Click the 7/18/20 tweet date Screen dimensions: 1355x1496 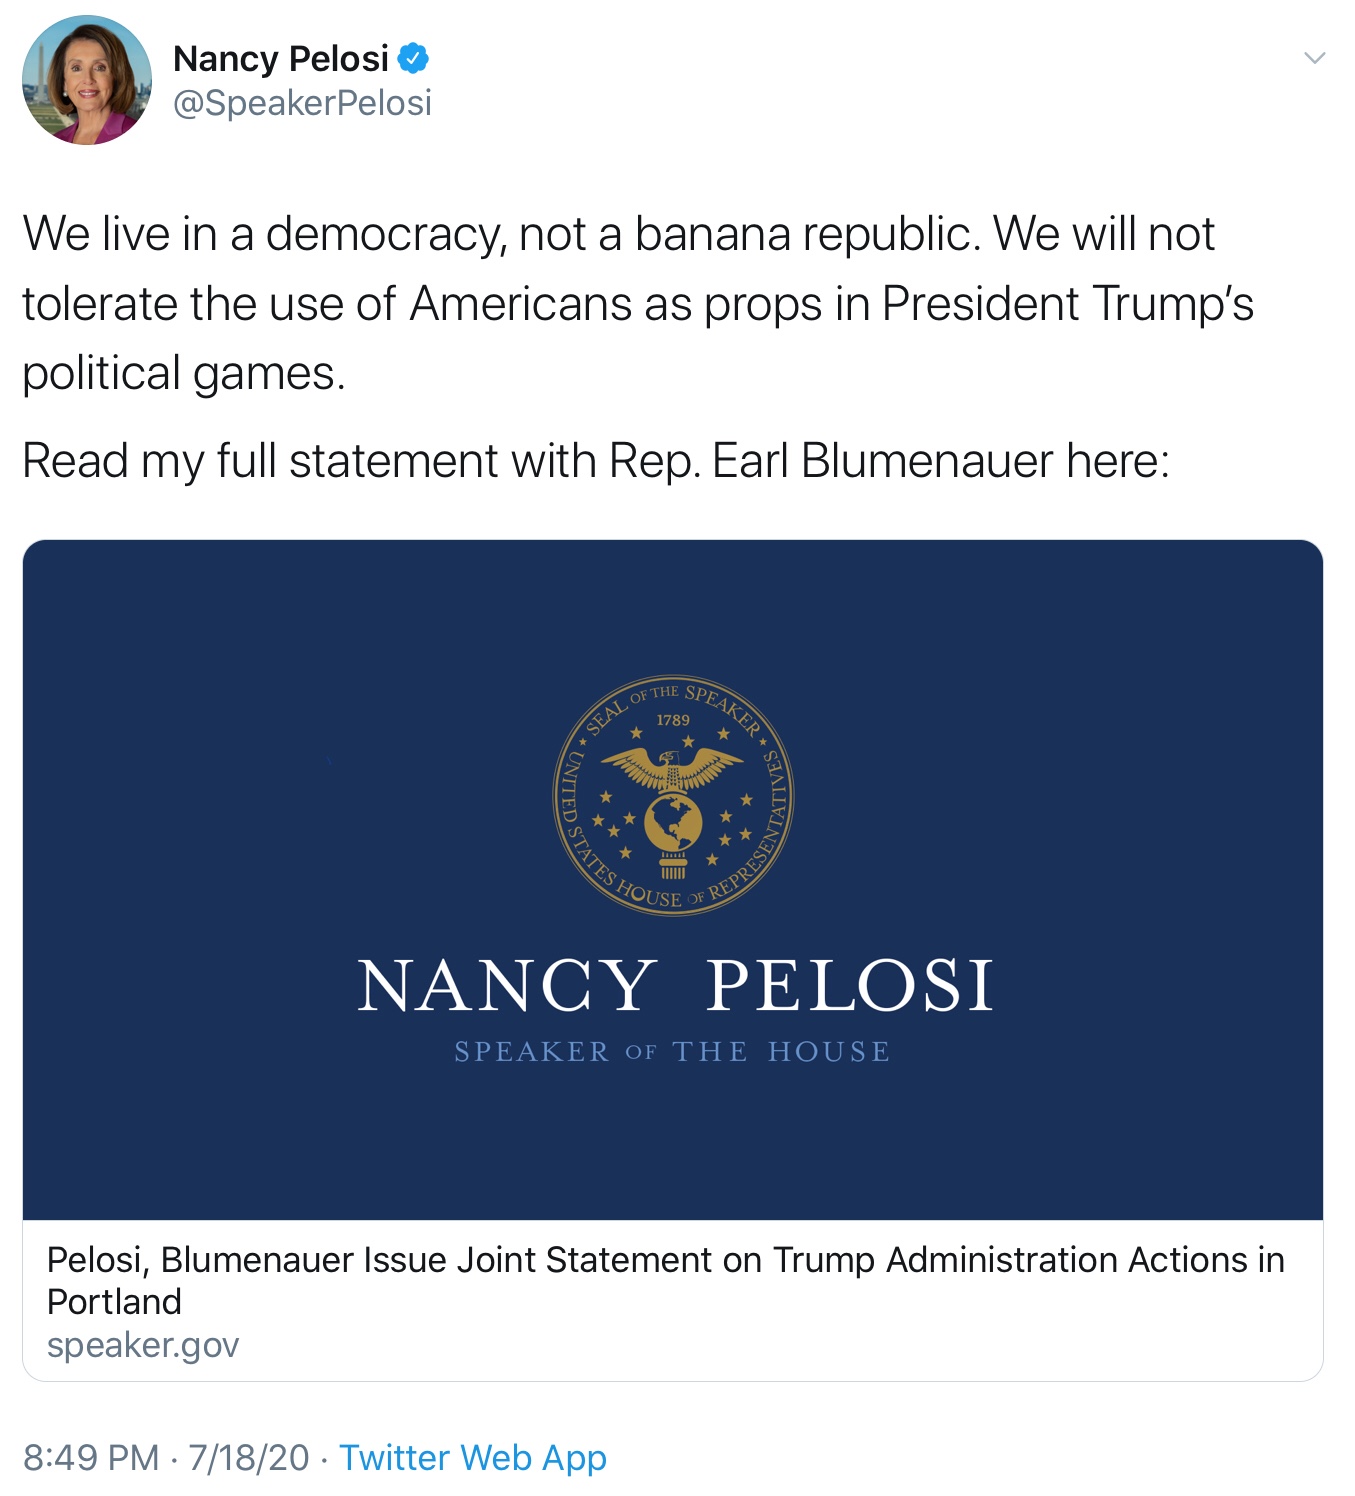point(249,1457)
